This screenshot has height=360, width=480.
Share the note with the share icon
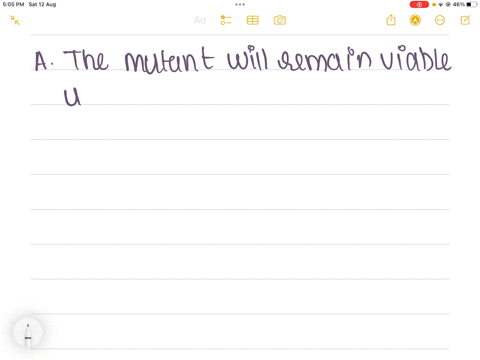coord(391,20)
